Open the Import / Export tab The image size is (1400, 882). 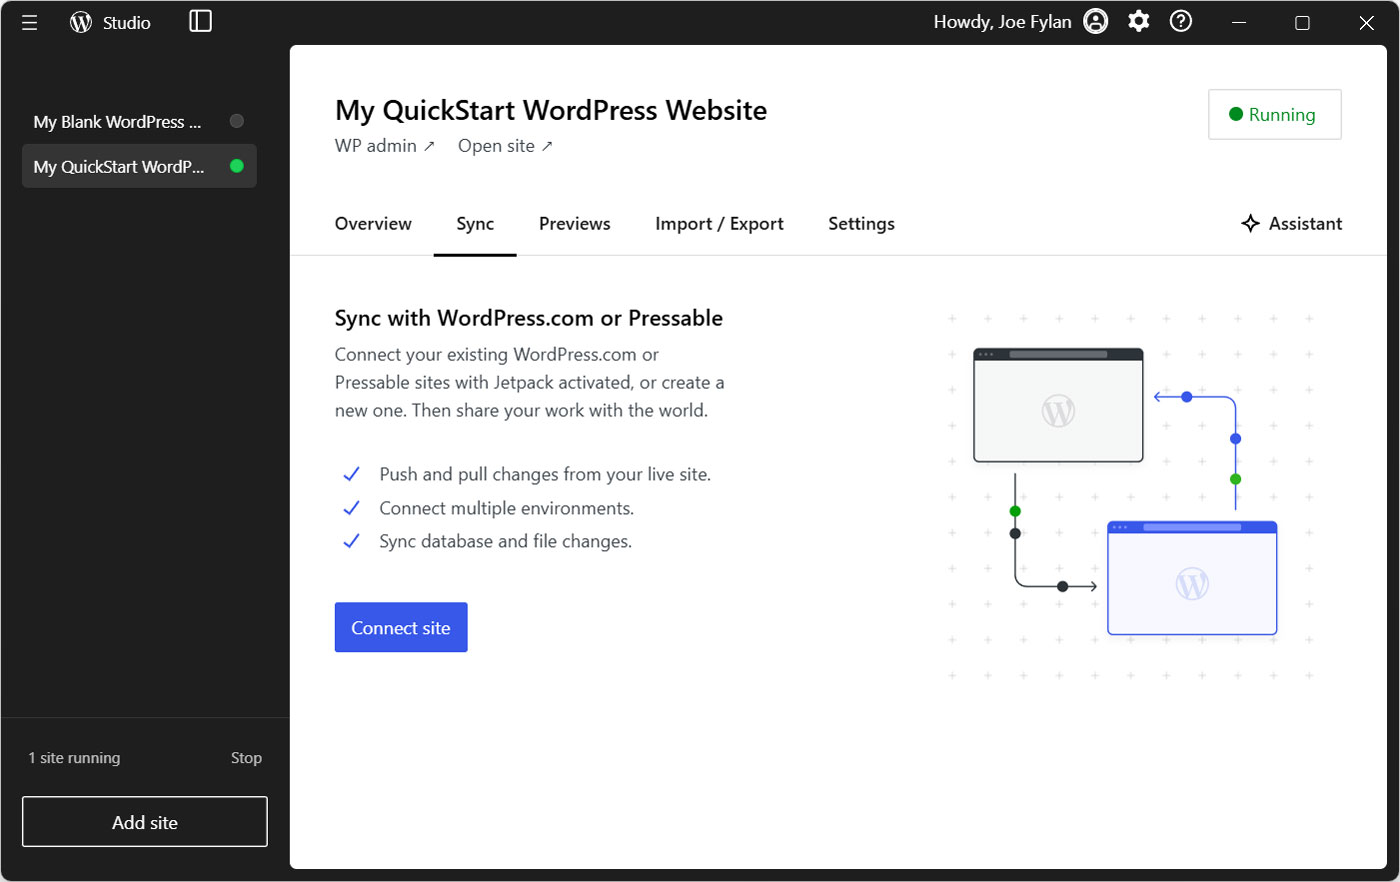click(719, 223)
